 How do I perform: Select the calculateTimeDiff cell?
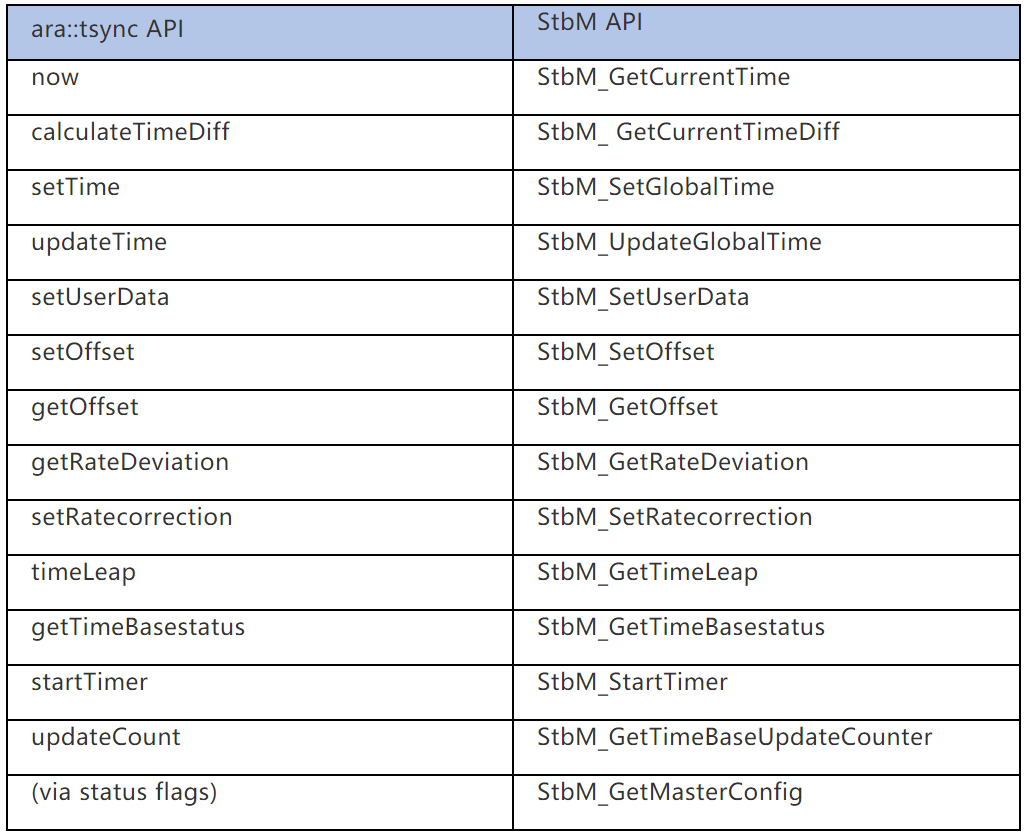[x=130, y=132]
